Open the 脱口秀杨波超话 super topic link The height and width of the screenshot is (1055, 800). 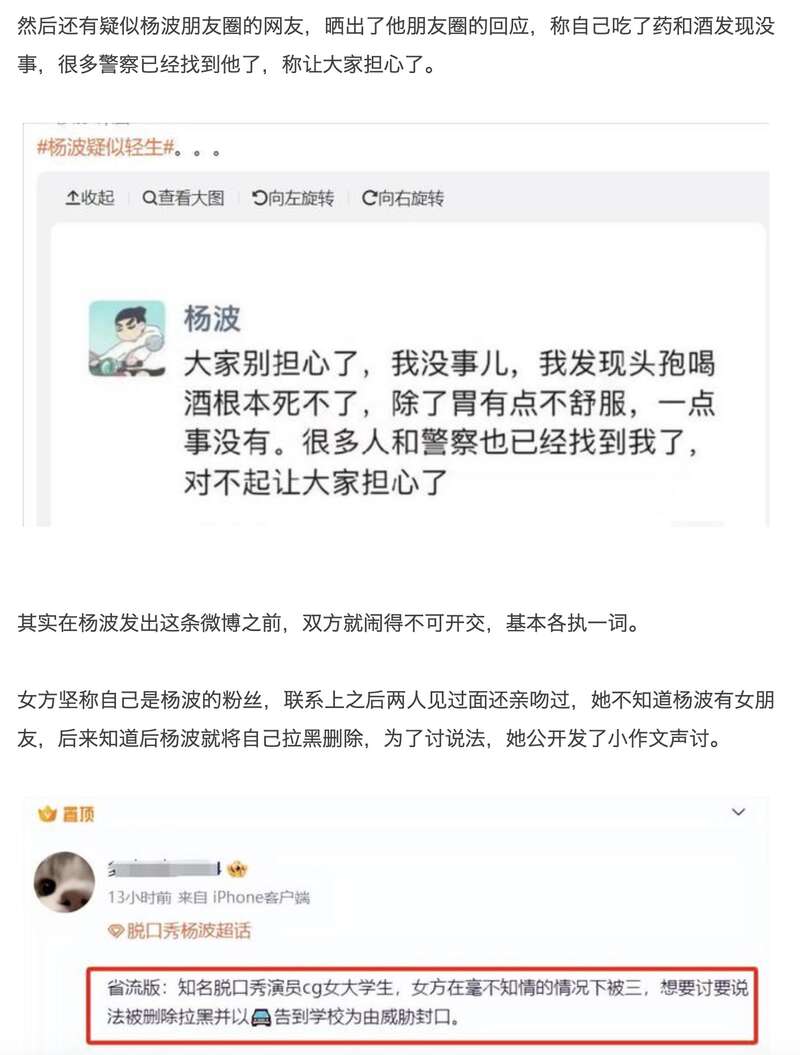[188, 931]
